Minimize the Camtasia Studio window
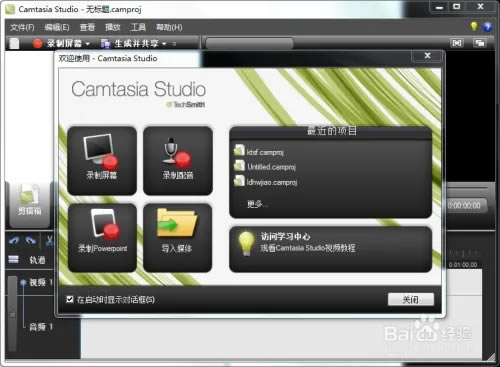 pos(440,7)
